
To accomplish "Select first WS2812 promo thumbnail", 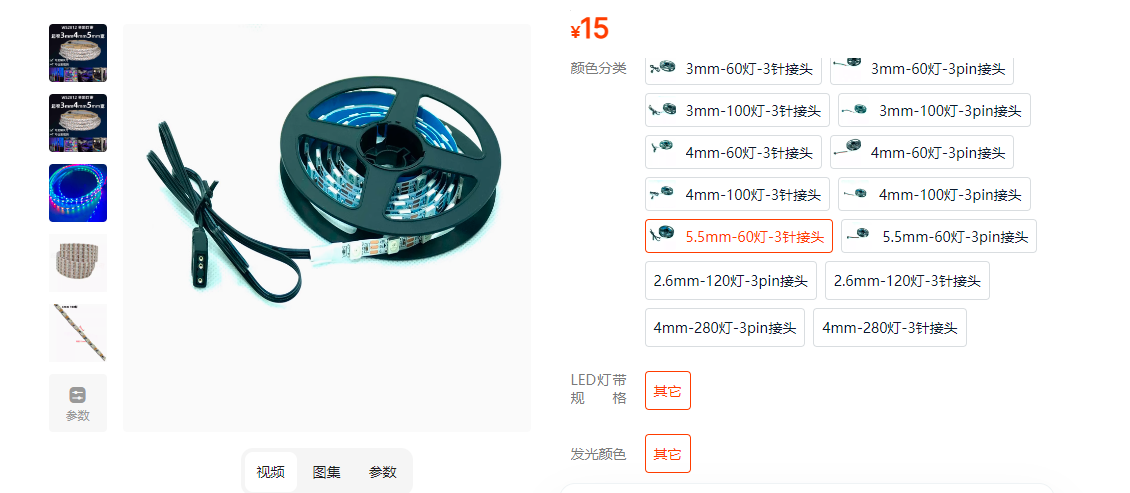I will point(78,53).
